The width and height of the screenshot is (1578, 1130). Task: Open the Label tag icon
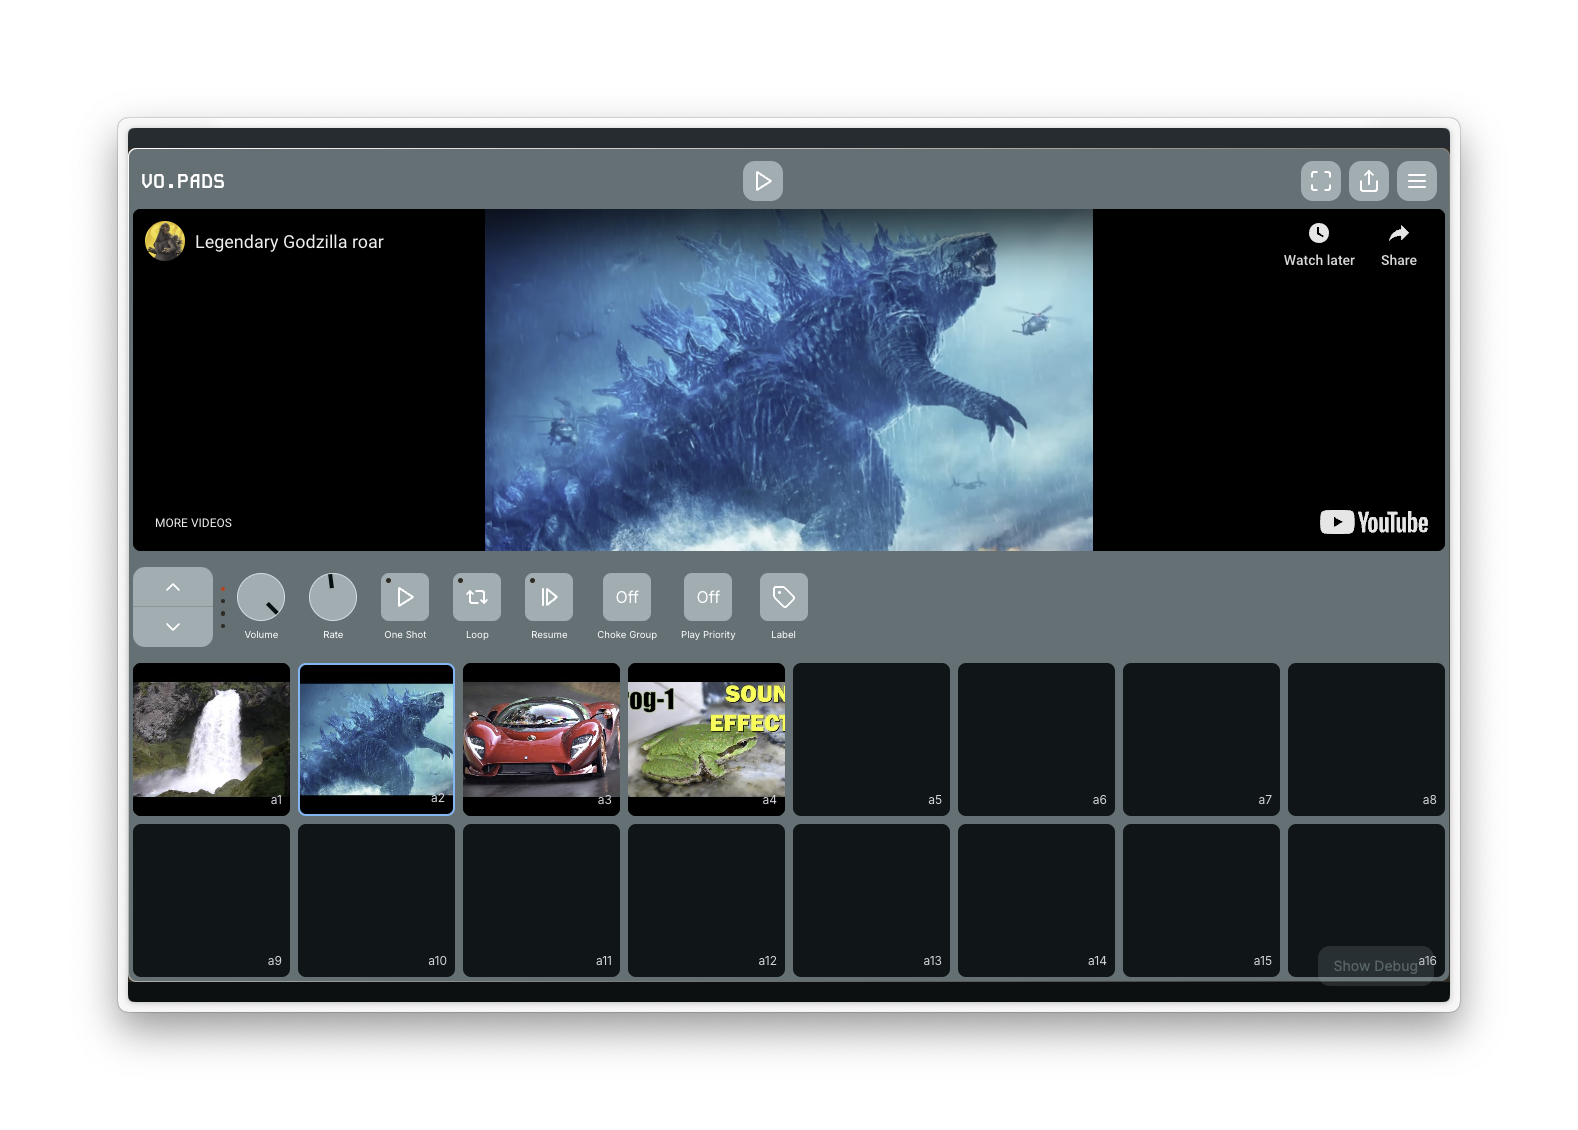click(x=783, y=597)
